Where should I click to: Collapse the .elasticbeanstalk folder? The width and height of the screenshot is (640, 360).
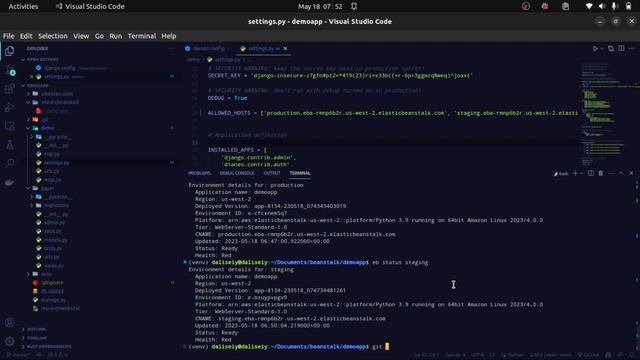click(x=56, y=102)
